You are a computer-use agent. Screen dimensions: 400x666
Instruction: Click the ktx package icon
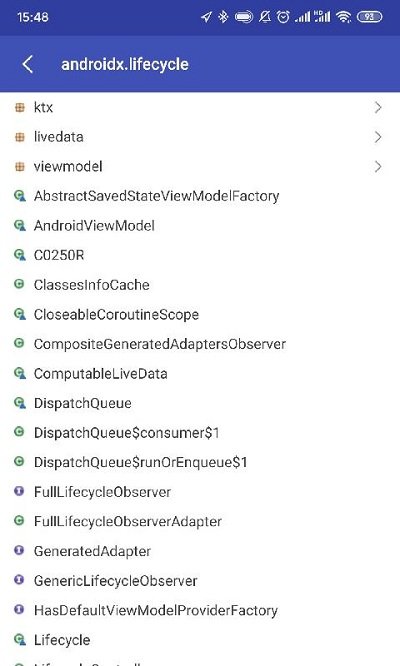(20, 107)
